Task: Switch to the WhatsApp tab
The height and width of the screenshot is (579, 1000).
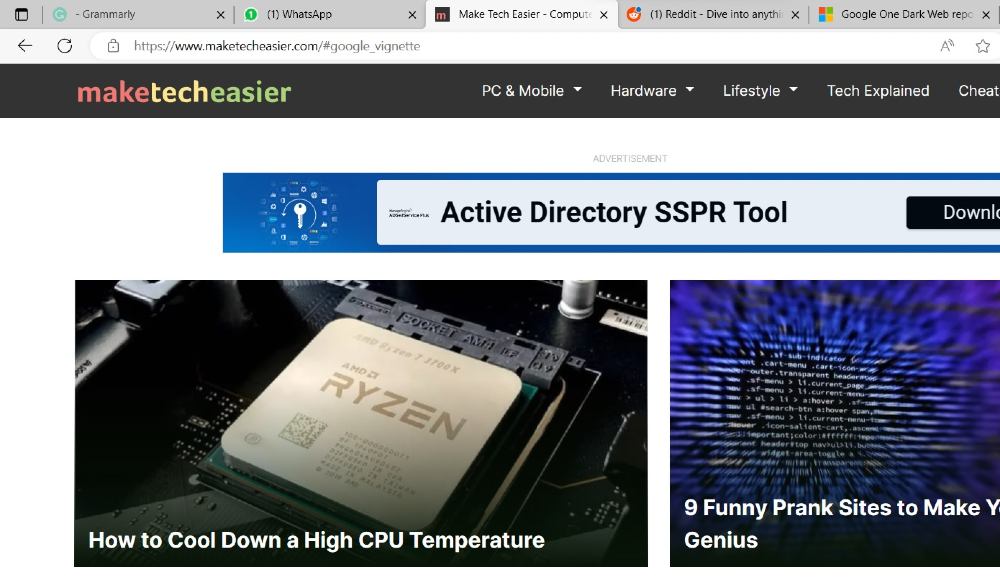Action: coord(325,15)
